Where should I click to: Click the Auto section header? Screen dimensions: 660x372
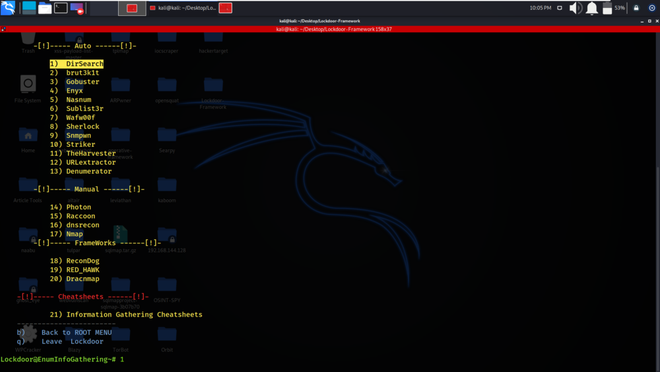(85, 46)
